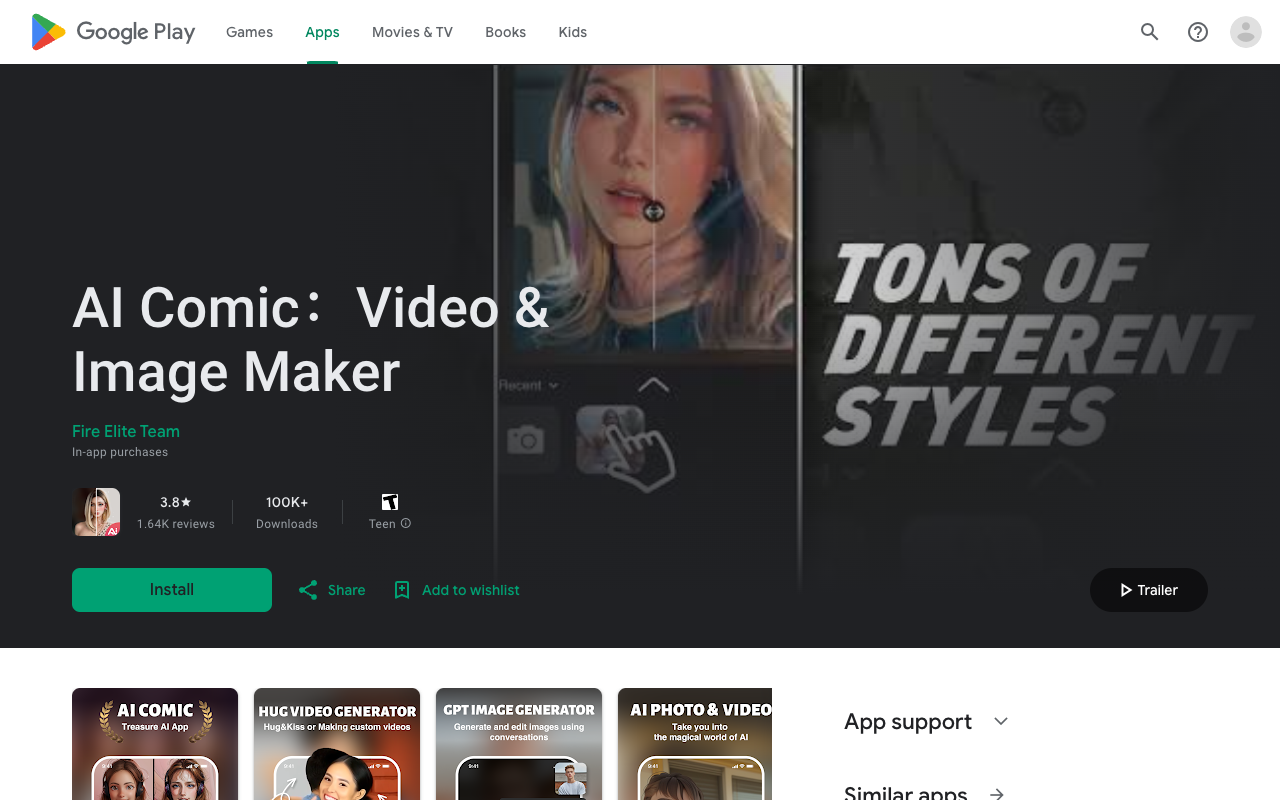Screen dimensions: 1280x800
Task: Add the app to wishlist
Action: 456,590
